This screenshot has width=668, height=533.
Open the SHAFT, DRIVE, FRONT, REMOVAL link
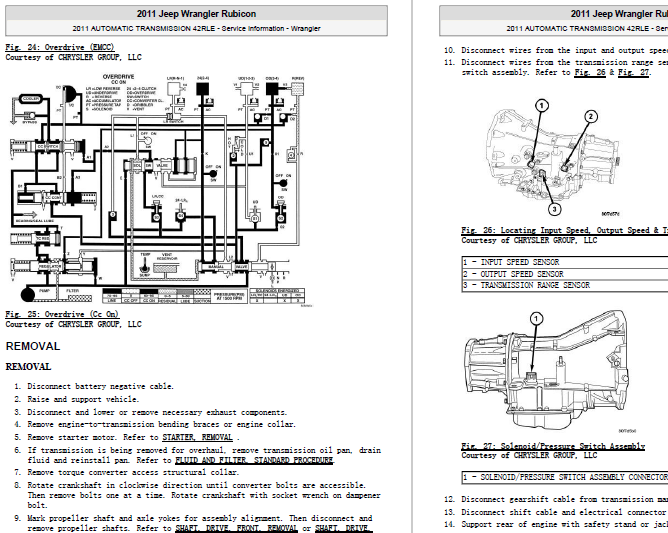(x=236, y=529)
